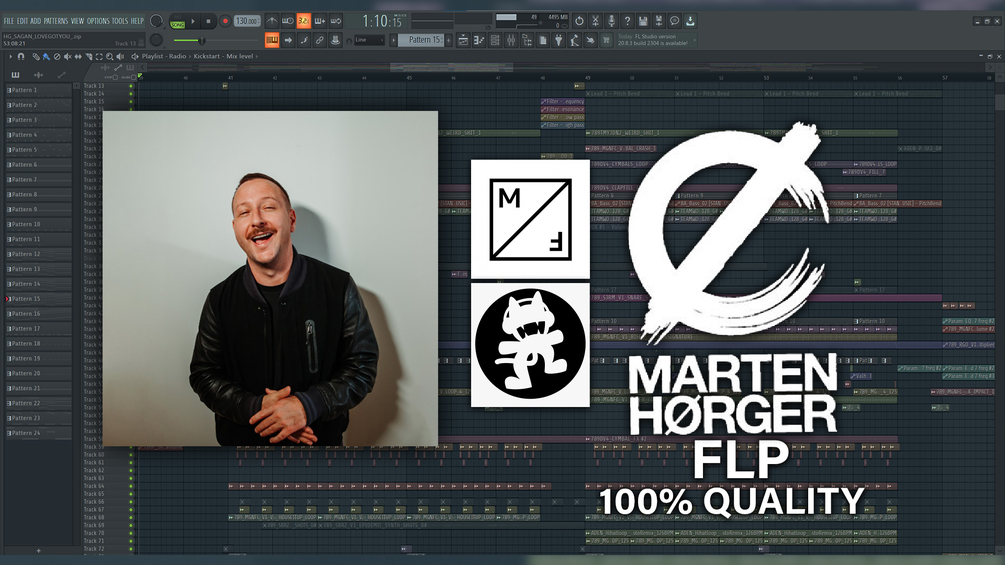Open the FILE menu
The width and height of the screenshot is (1005, 565).
tap(8, 21)
